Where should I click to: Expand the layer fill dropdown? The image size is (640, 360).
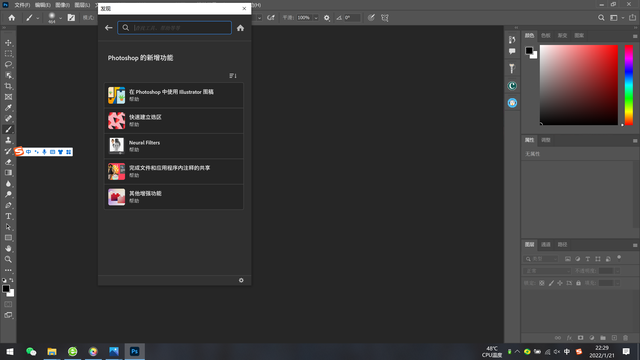pos(618,283)
